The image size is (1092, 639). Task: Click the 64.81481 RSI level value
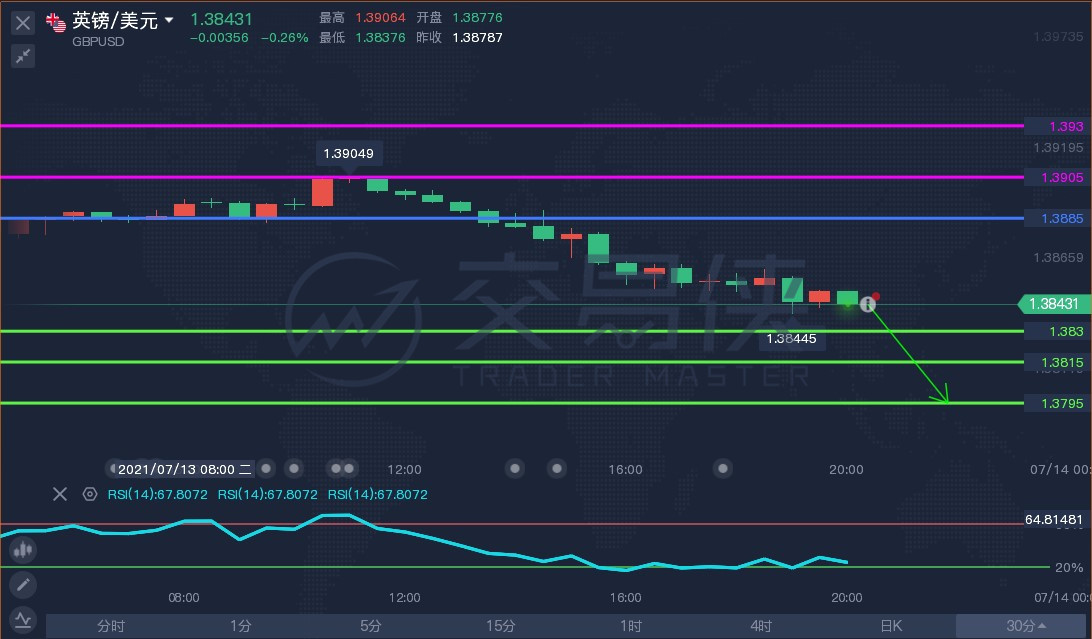point(1054,519)
